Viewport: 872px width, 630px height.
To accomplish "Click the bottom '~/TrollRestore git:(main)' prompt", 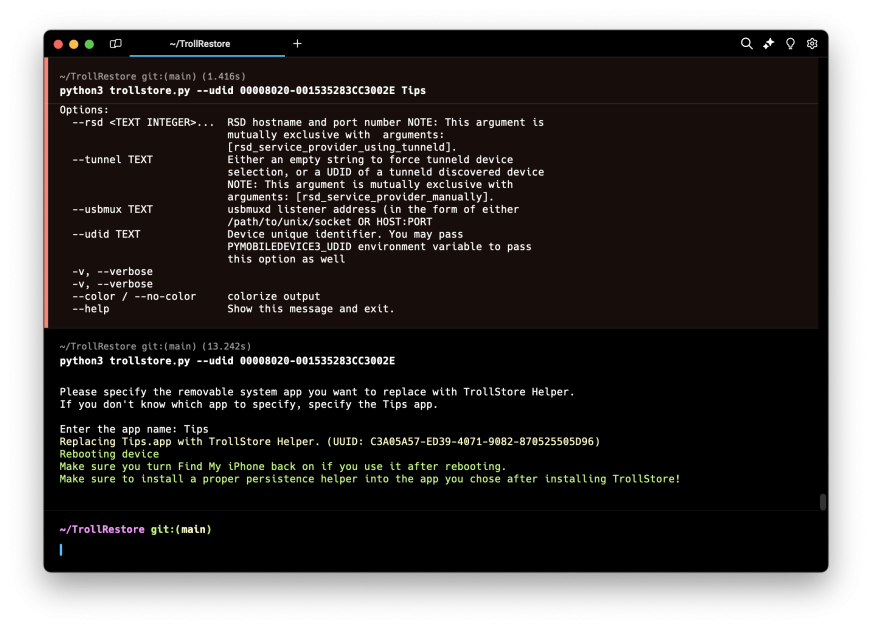I will click(135, 529).
